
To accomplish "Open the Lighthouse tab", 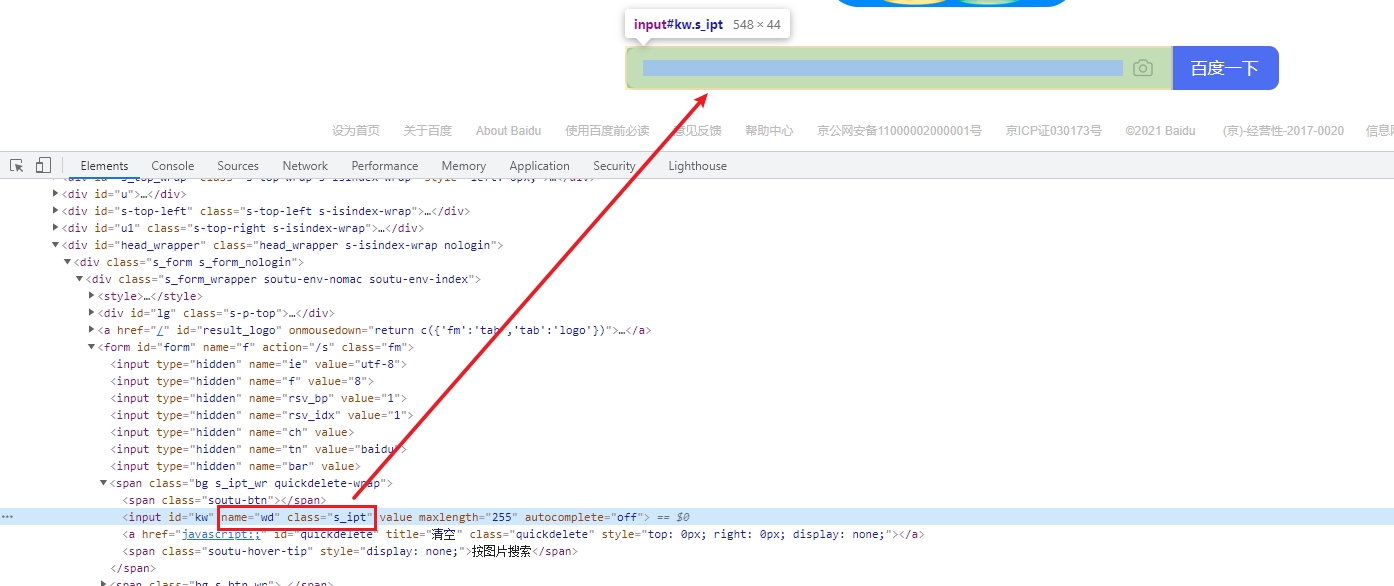I will [x=697, y=166].
